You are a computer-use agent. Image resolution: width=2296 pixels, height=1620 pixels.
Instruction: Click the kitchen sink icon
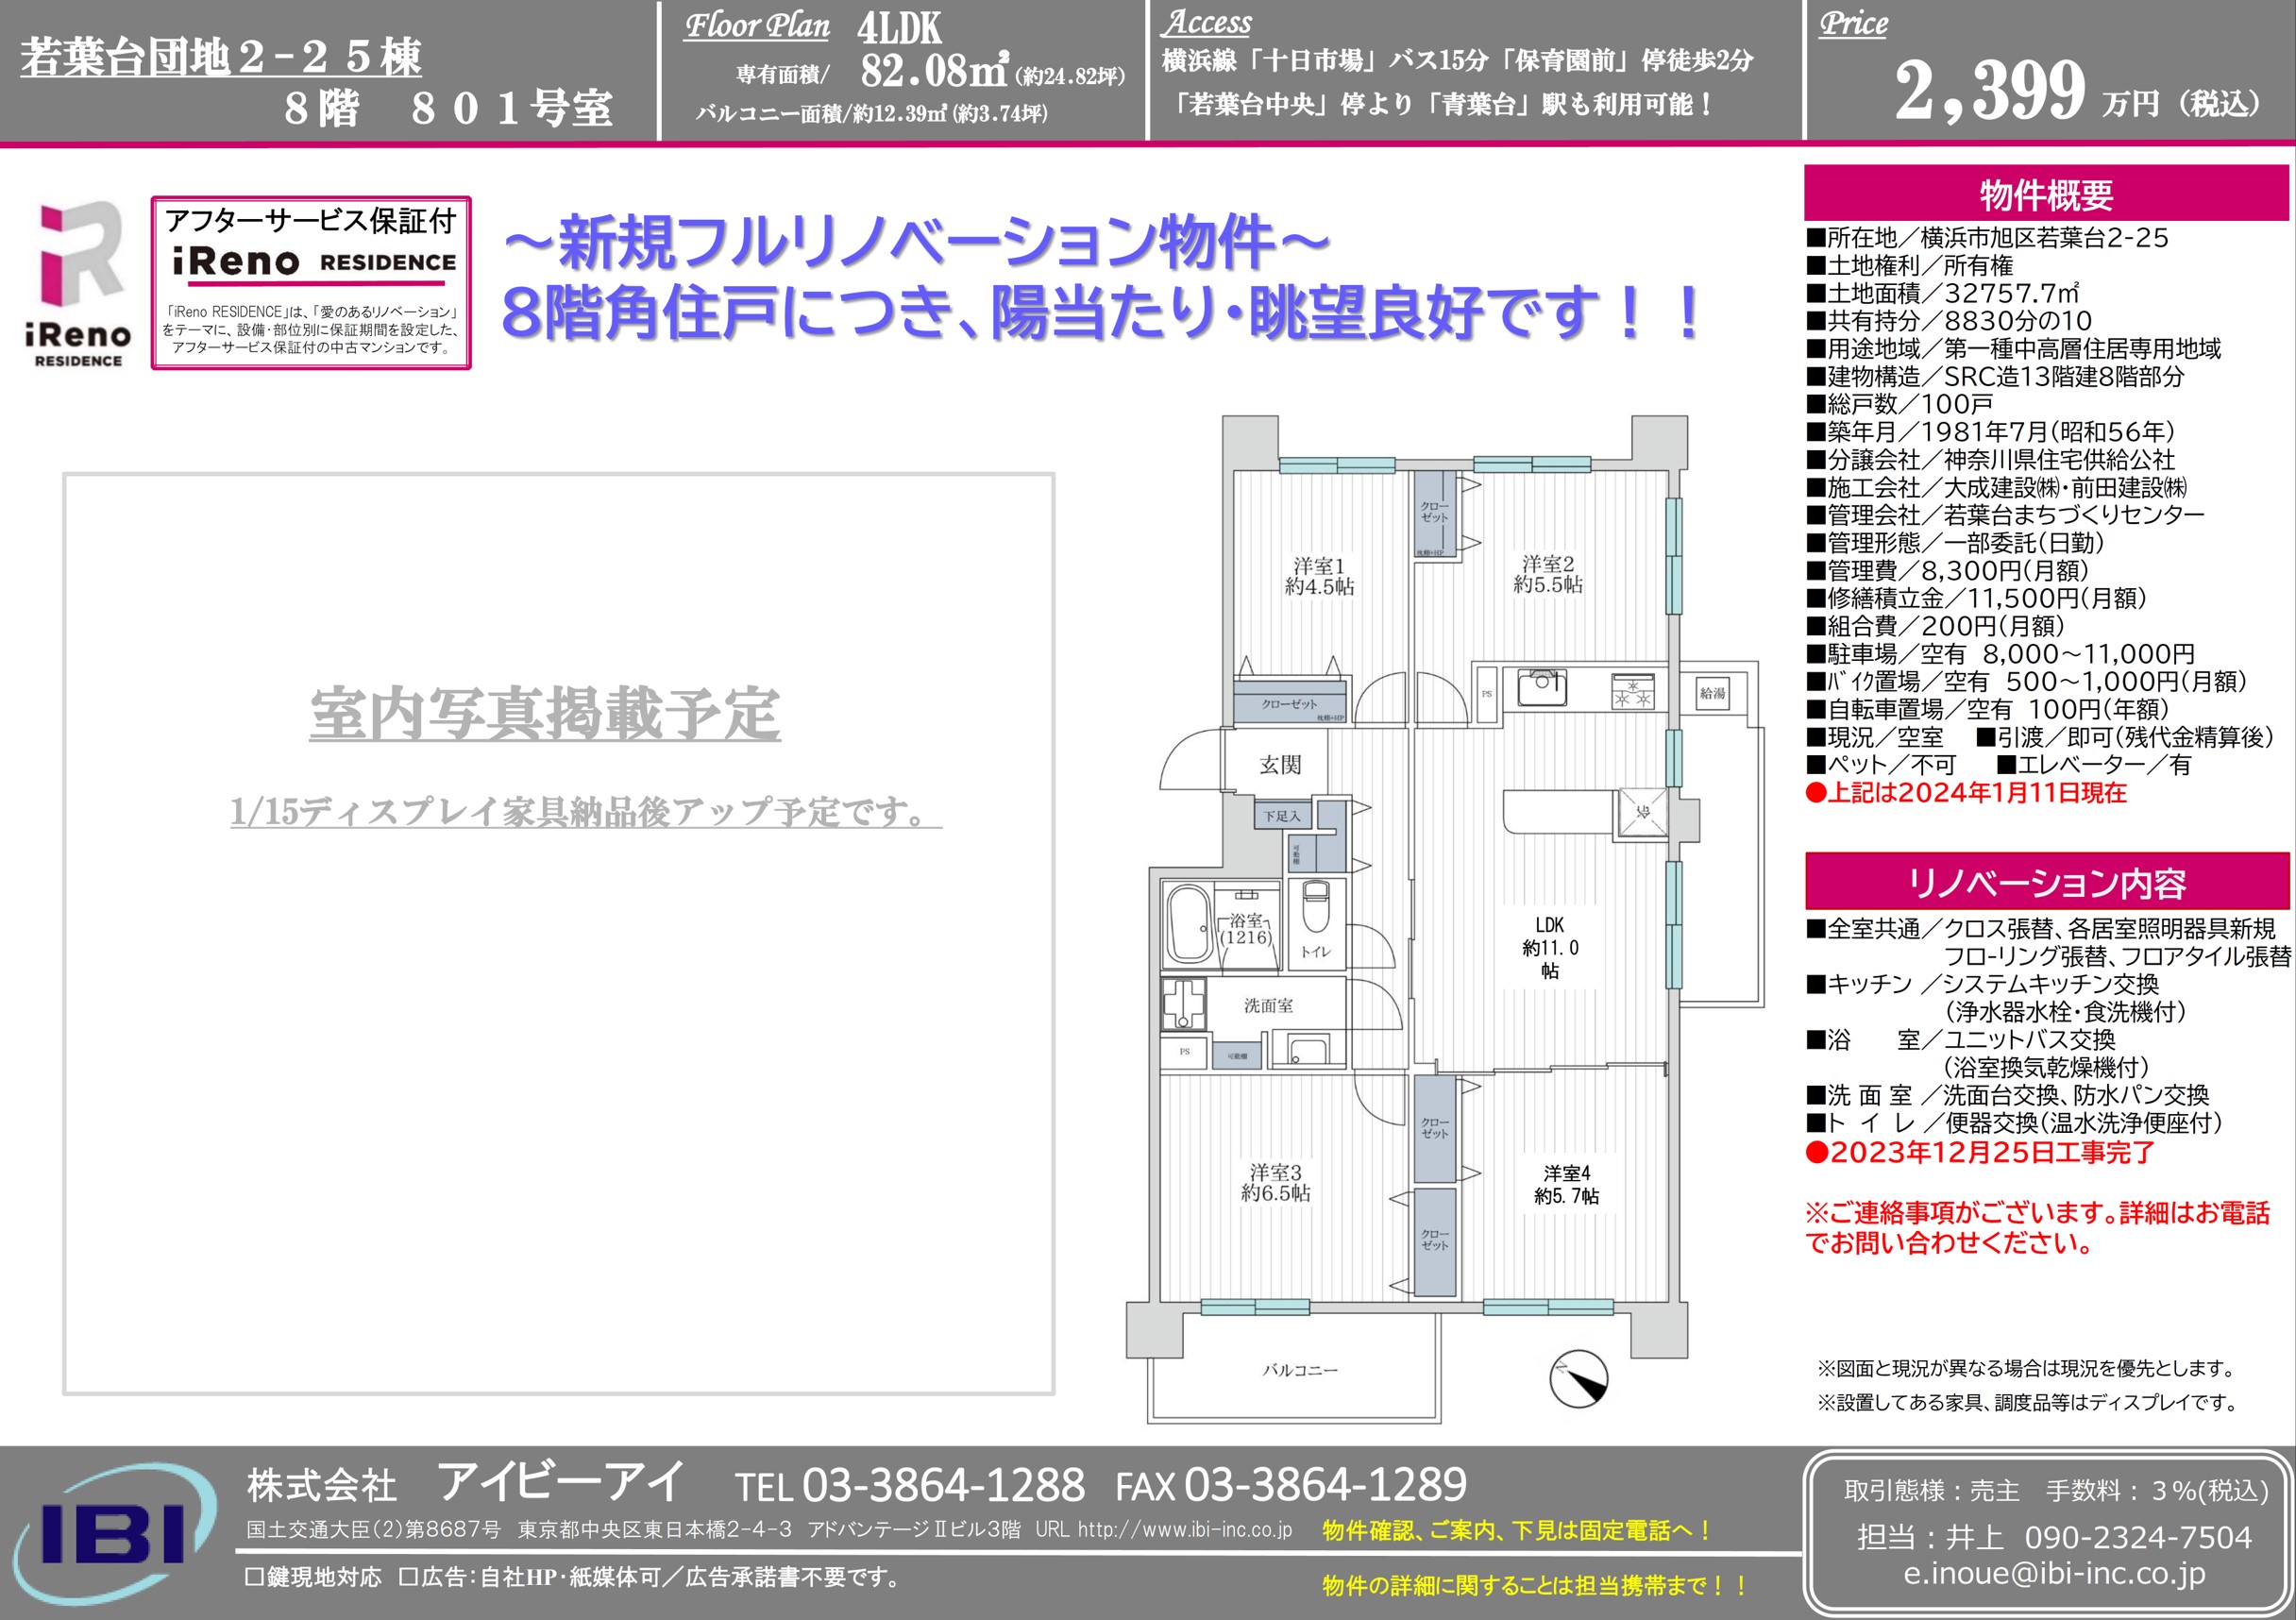click(x=1541, y=688)
